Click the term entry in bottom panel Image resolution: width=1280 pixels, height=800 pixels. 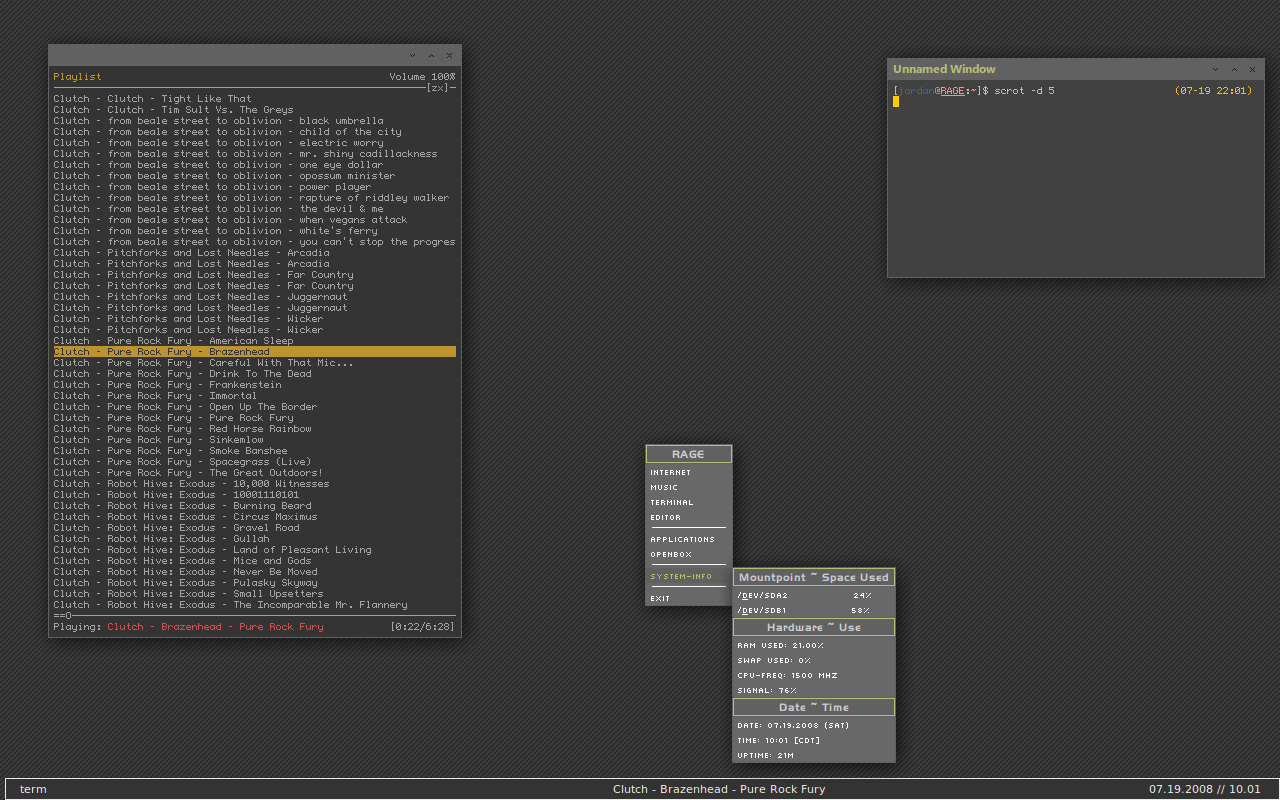point(33,789)
